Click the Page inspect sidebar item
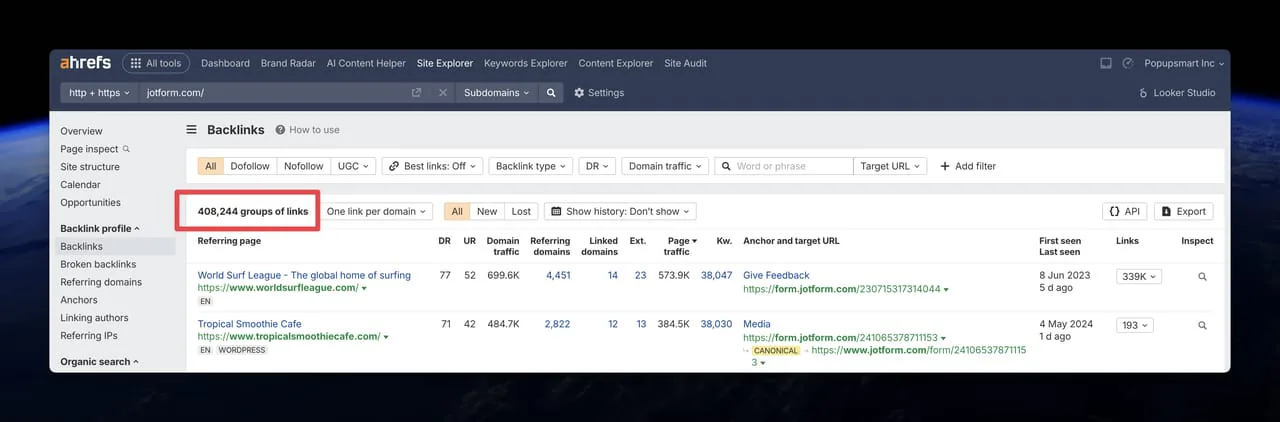 (95, 149)
